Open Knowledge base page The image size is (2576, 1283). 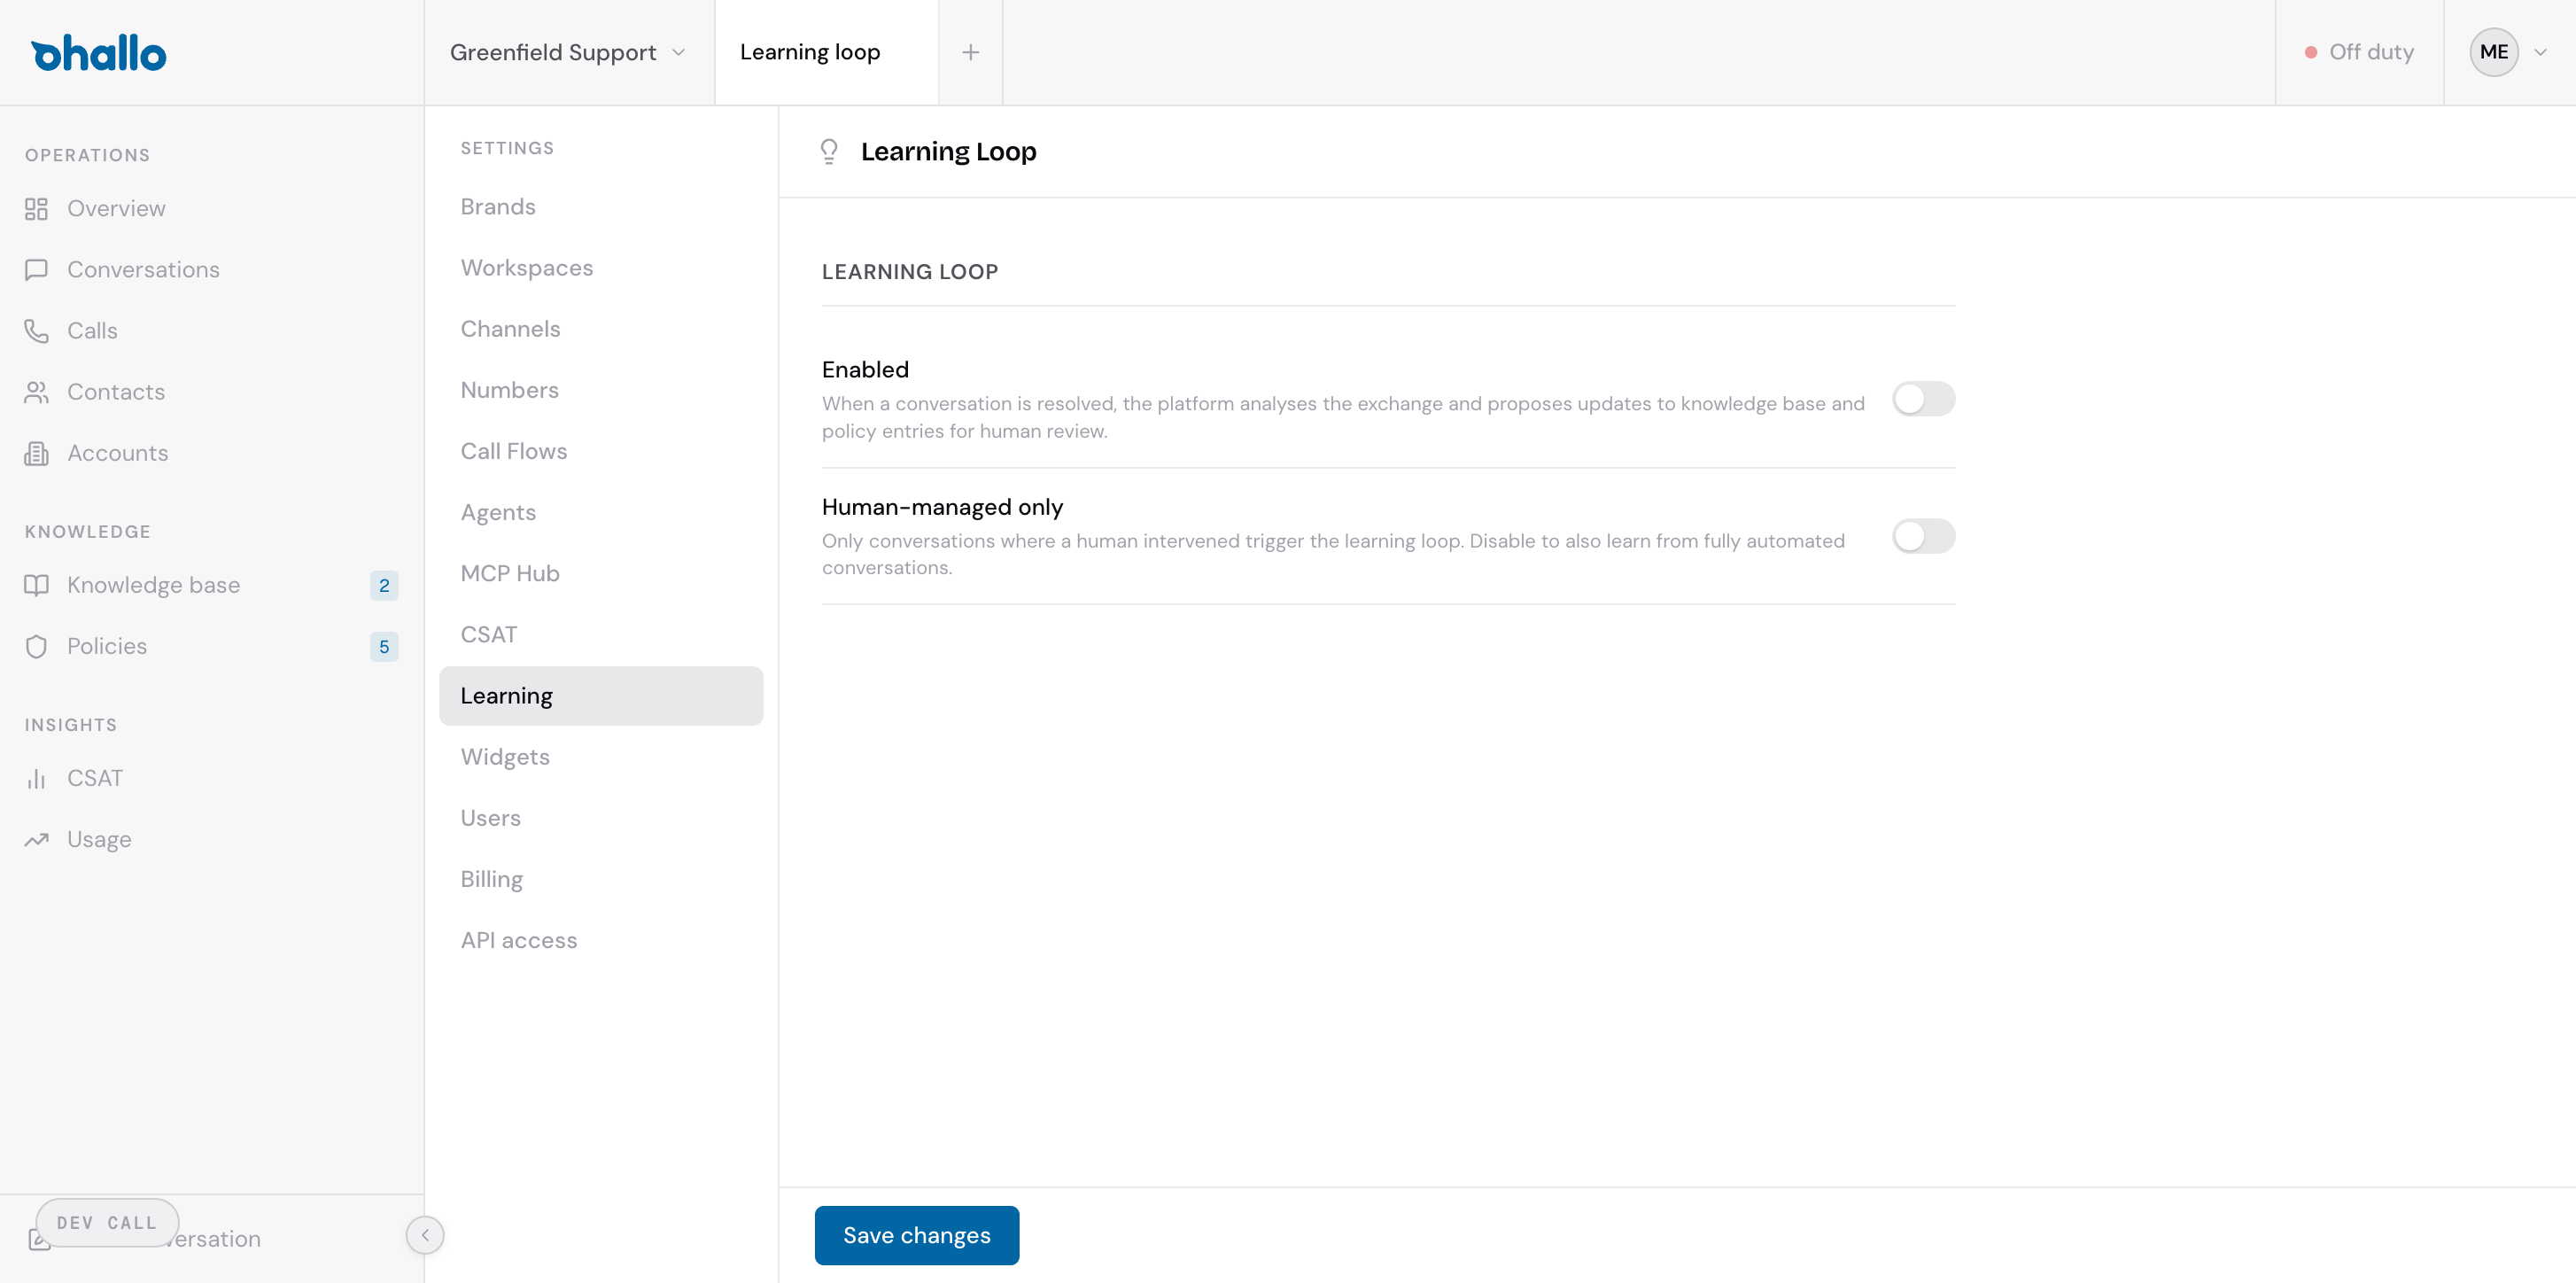coord(153,585)
